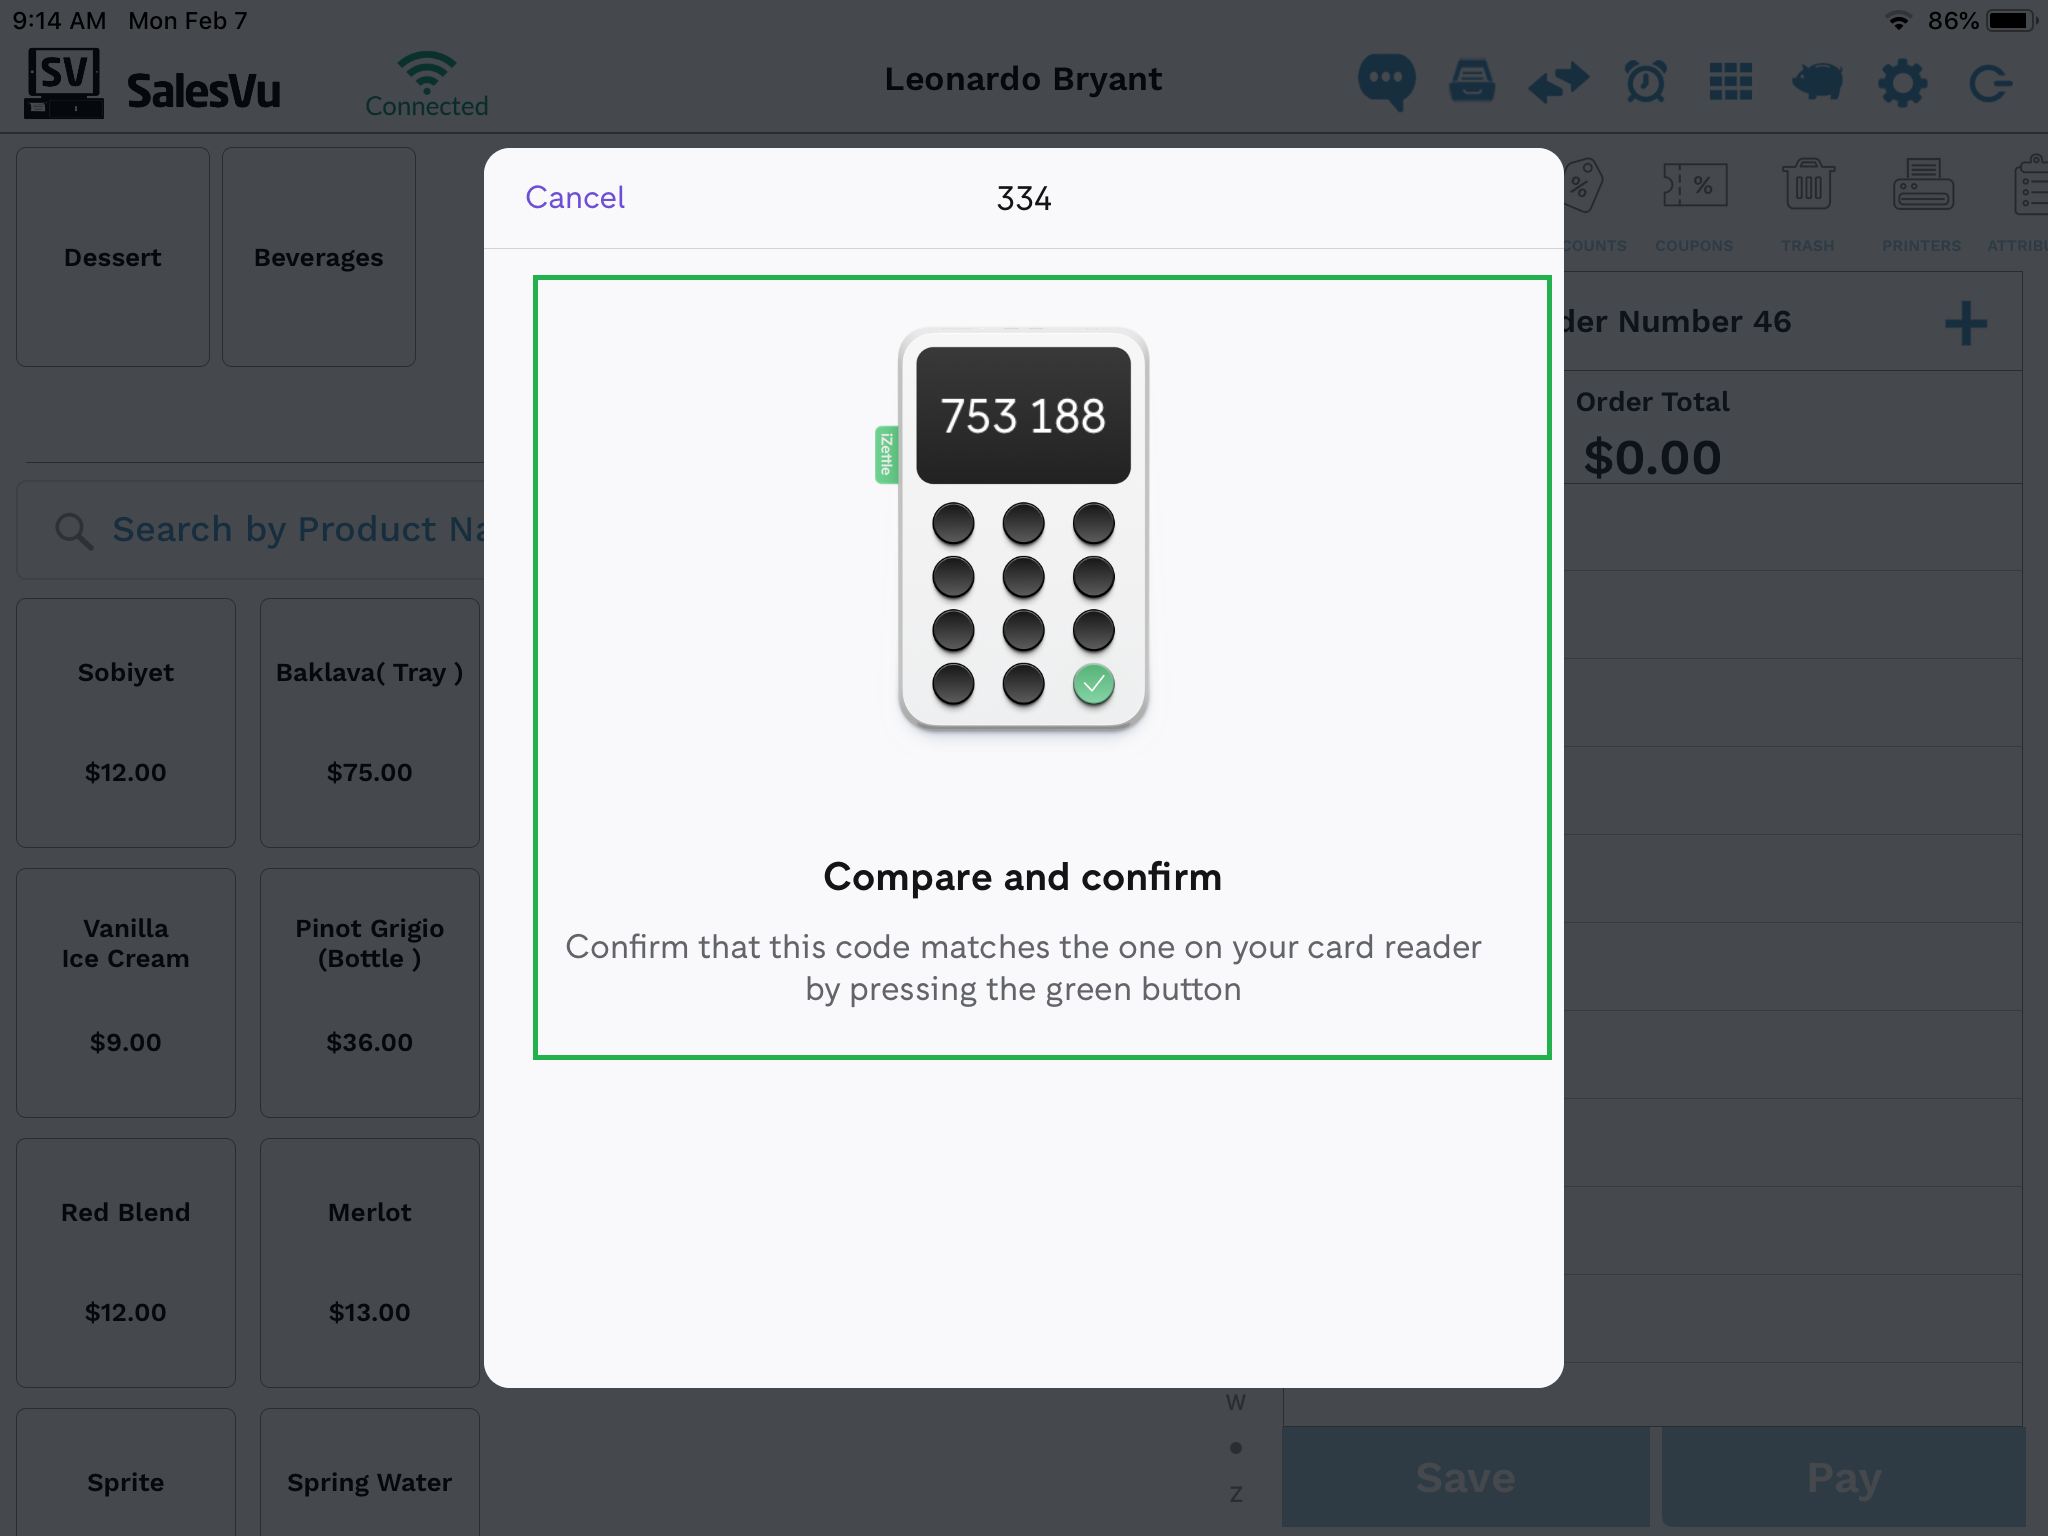2048x1536 pixels.
Task: Open the settings gear icon
Action: click(1902, 81)
